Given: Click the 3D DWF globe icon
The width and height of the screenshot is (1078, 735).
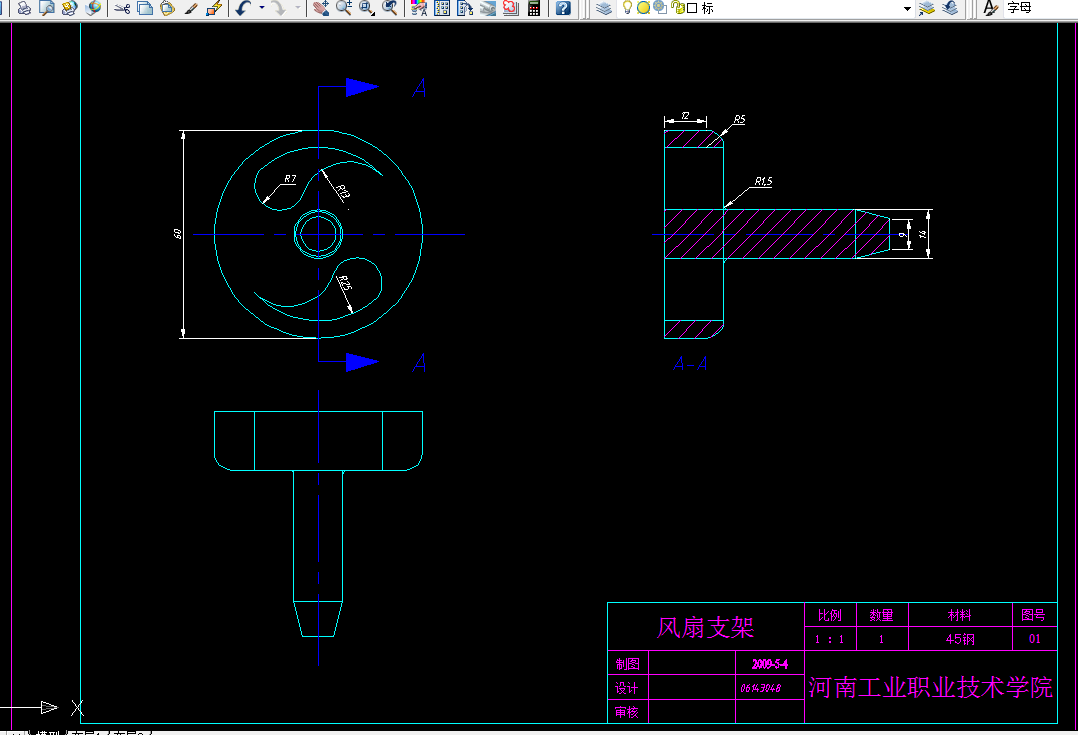Looking at the screenshot, I should [x=93, y=8].
